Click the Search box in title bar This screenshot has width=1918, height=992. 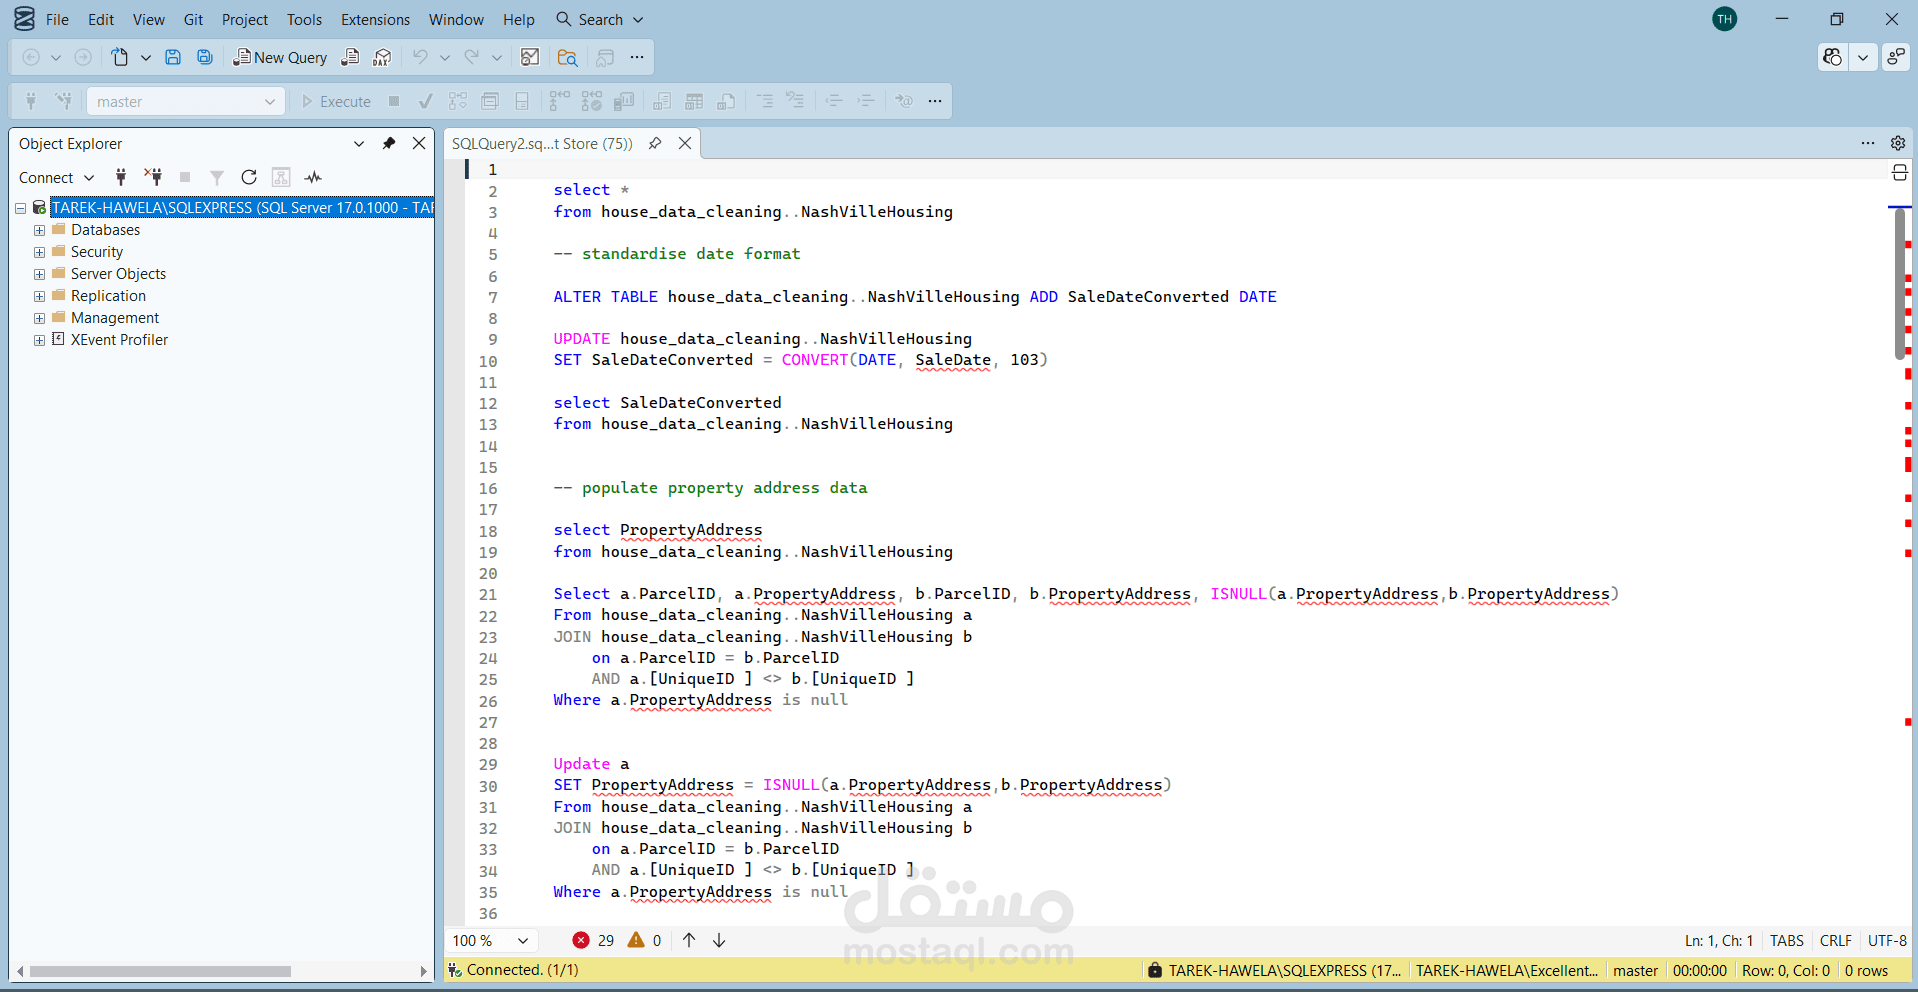[600, 20]
